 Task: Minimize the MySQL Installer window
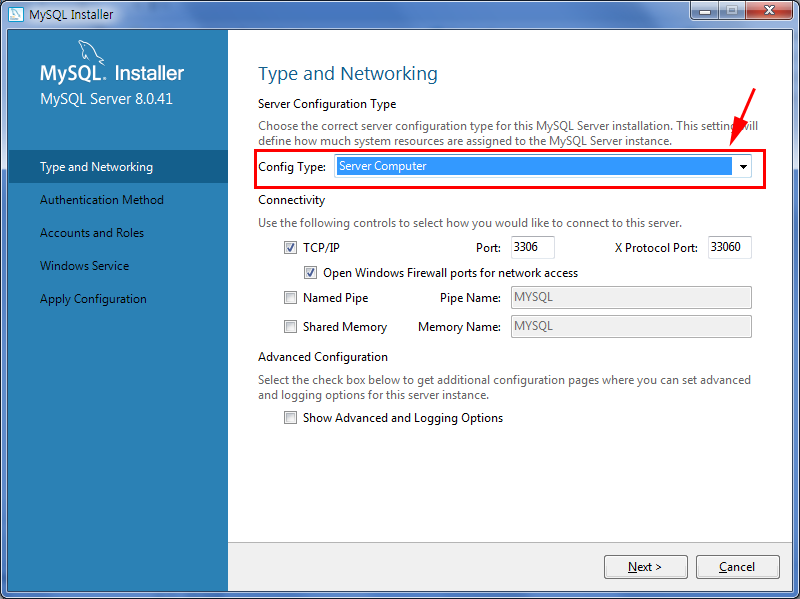coord(705,11)
